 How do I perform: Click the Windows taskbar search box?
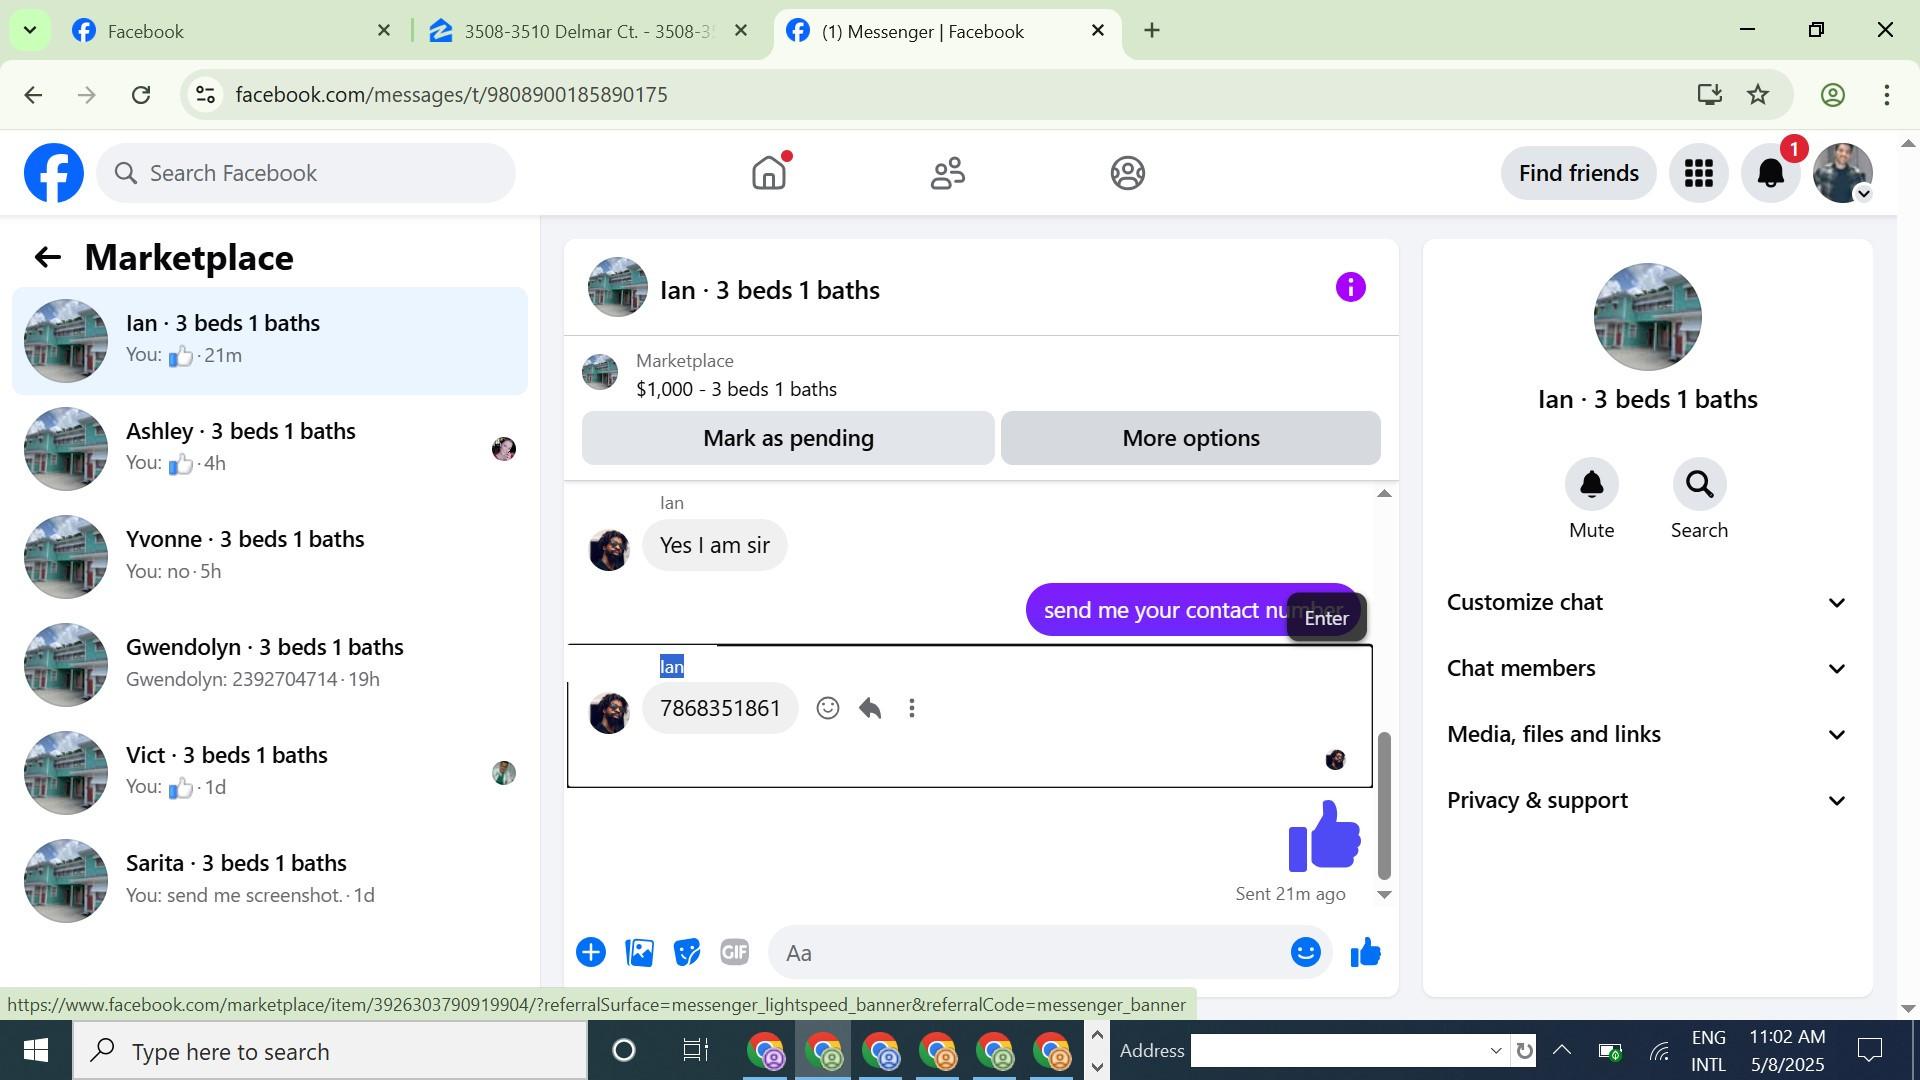[x=330, y=1051]
